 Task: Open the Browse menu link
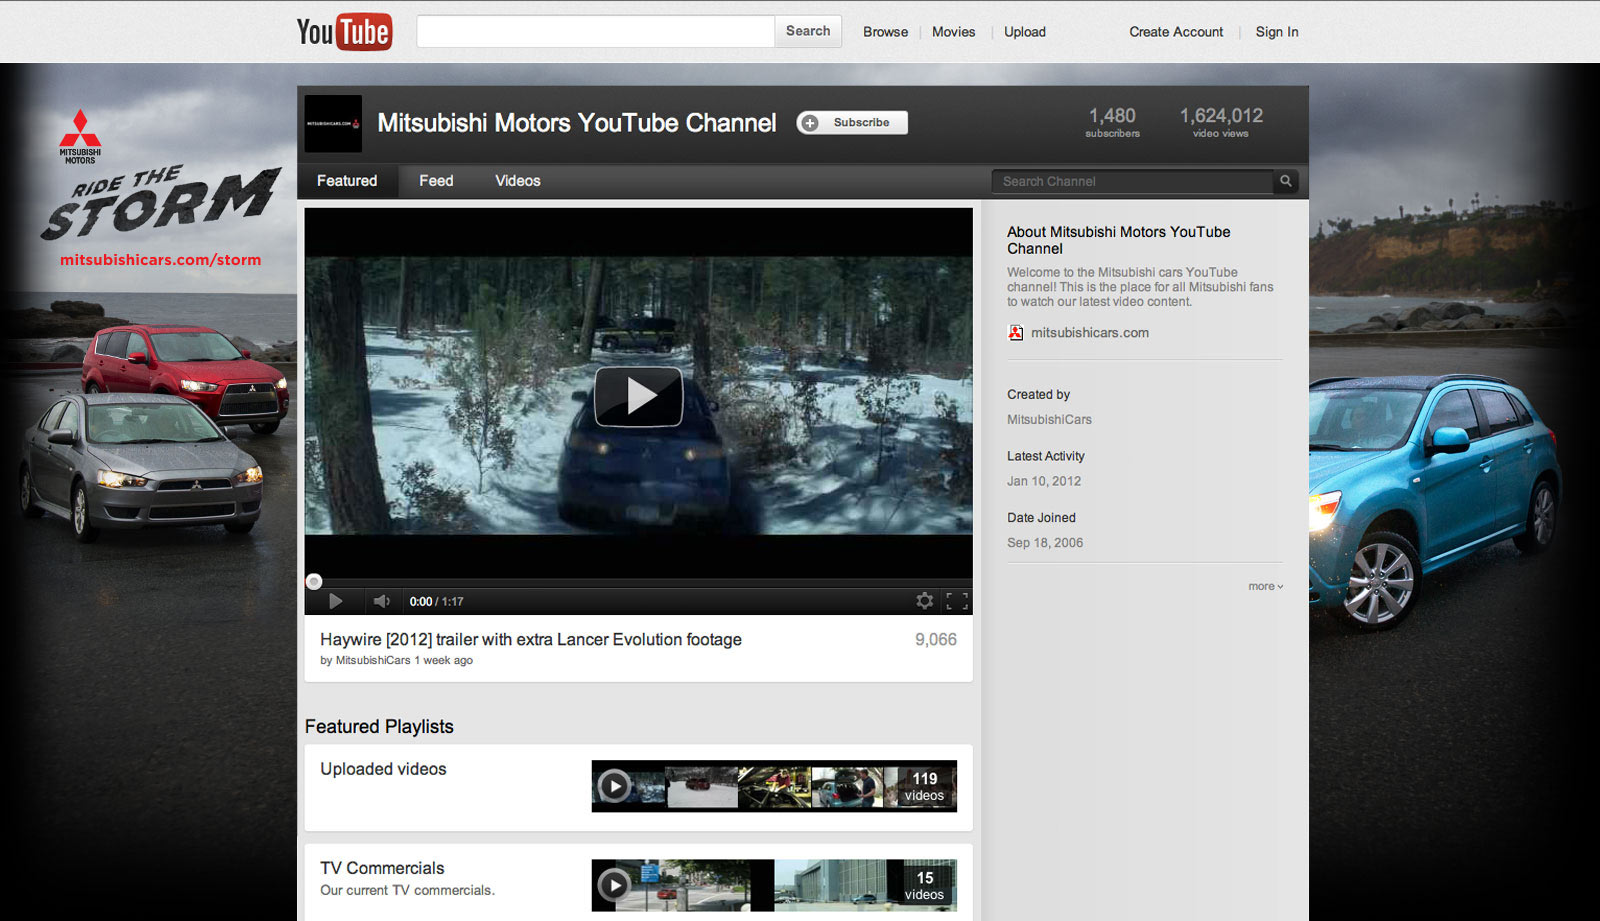coord(886,32)
